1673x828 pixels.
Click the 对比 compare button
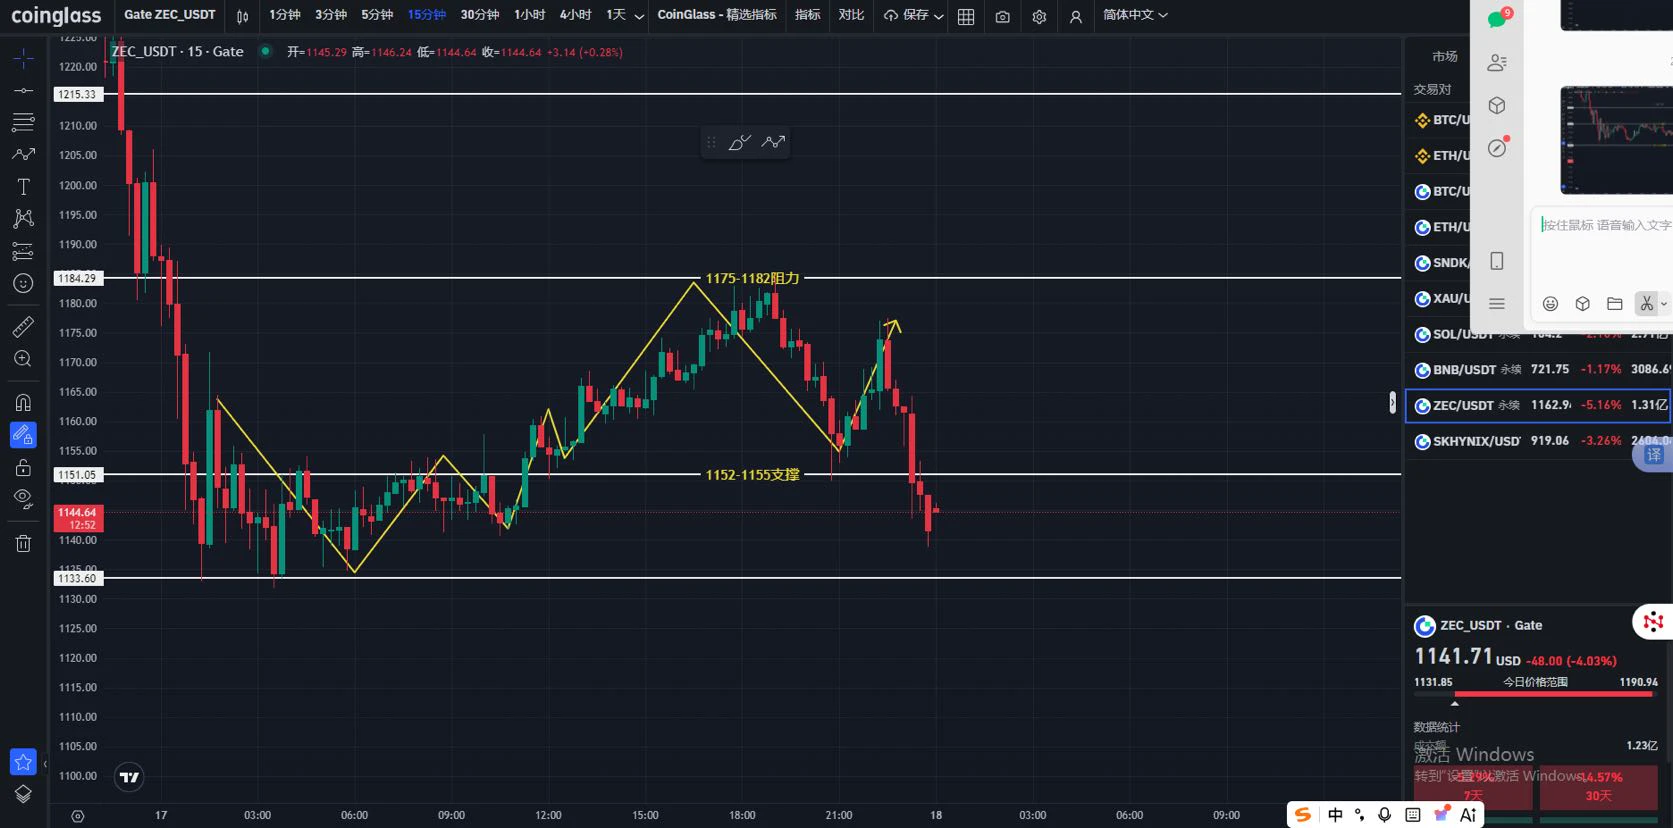coord(851,15)
